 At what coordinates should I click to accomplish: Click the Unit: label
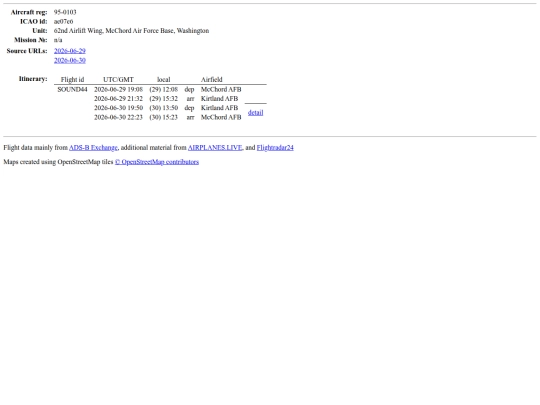40,31
